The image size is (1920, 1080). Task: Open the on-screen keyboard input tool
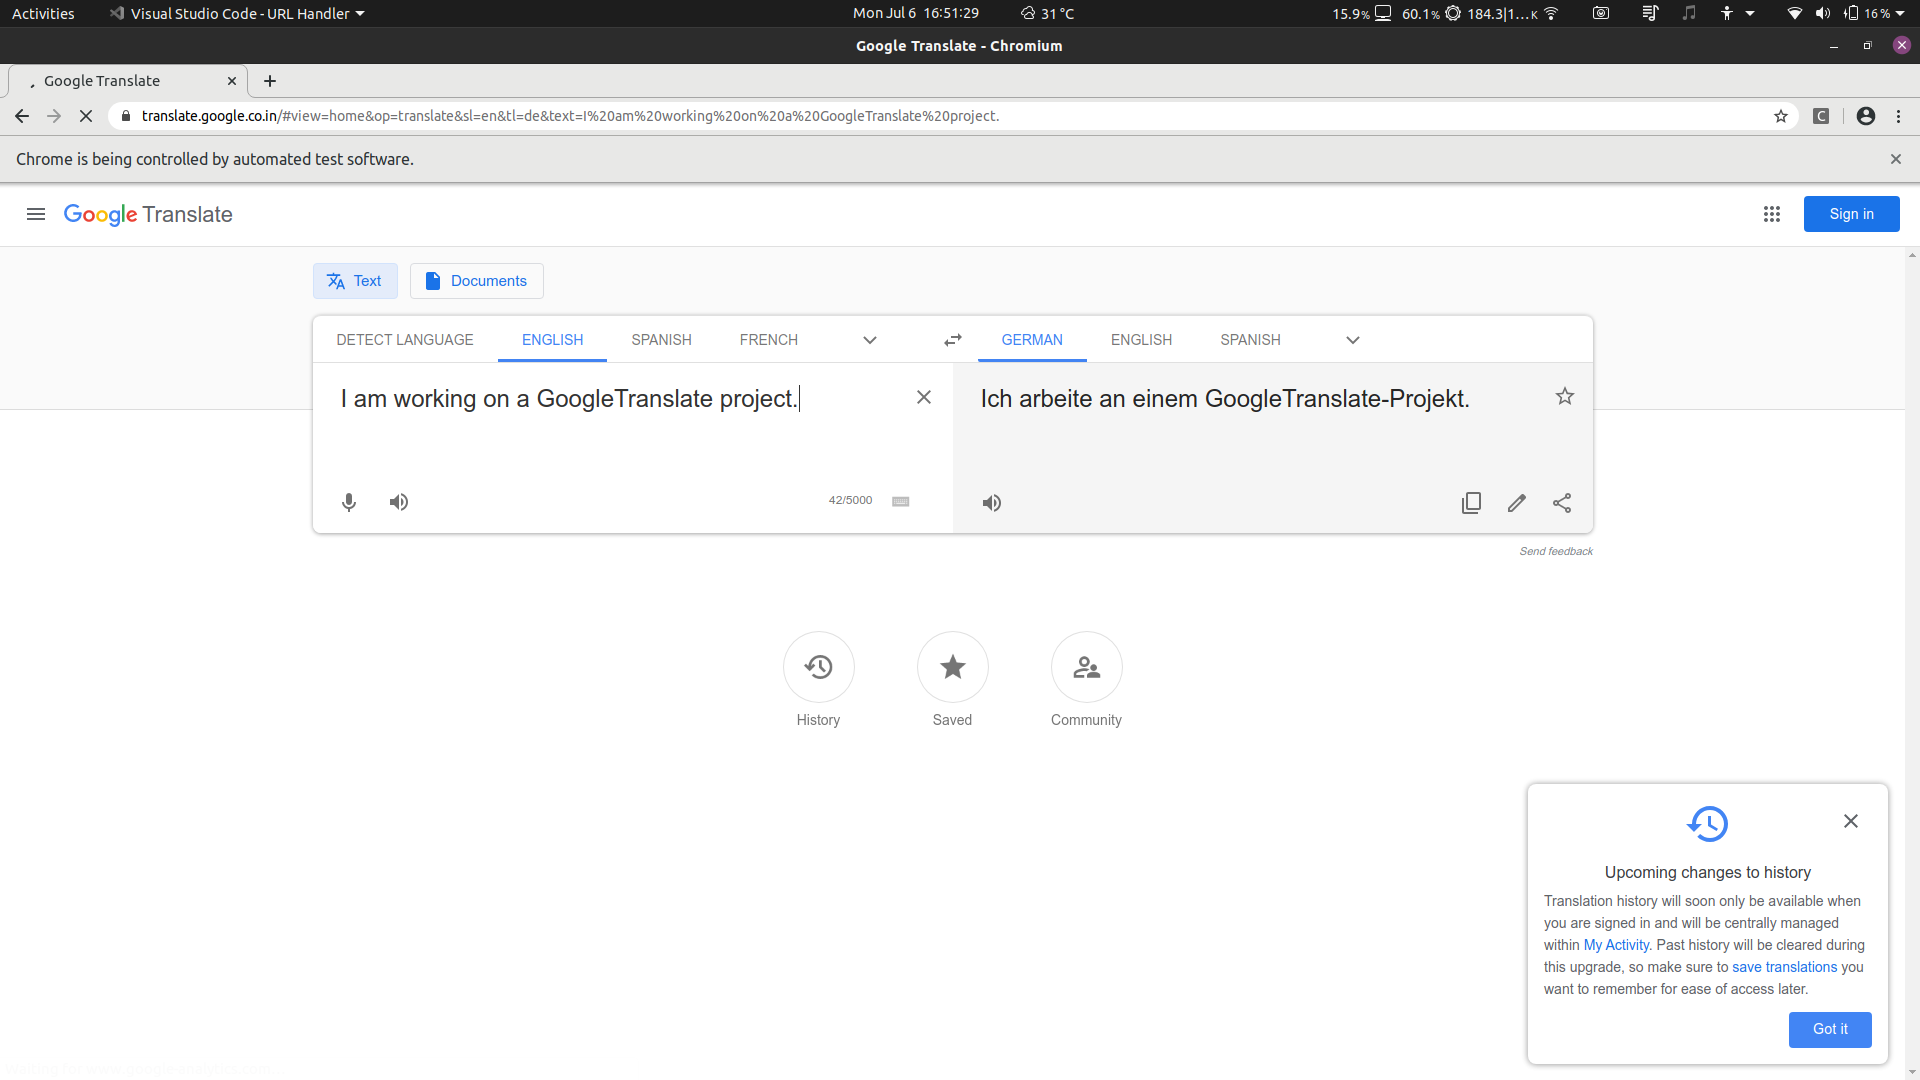click(x=901, y=501)
